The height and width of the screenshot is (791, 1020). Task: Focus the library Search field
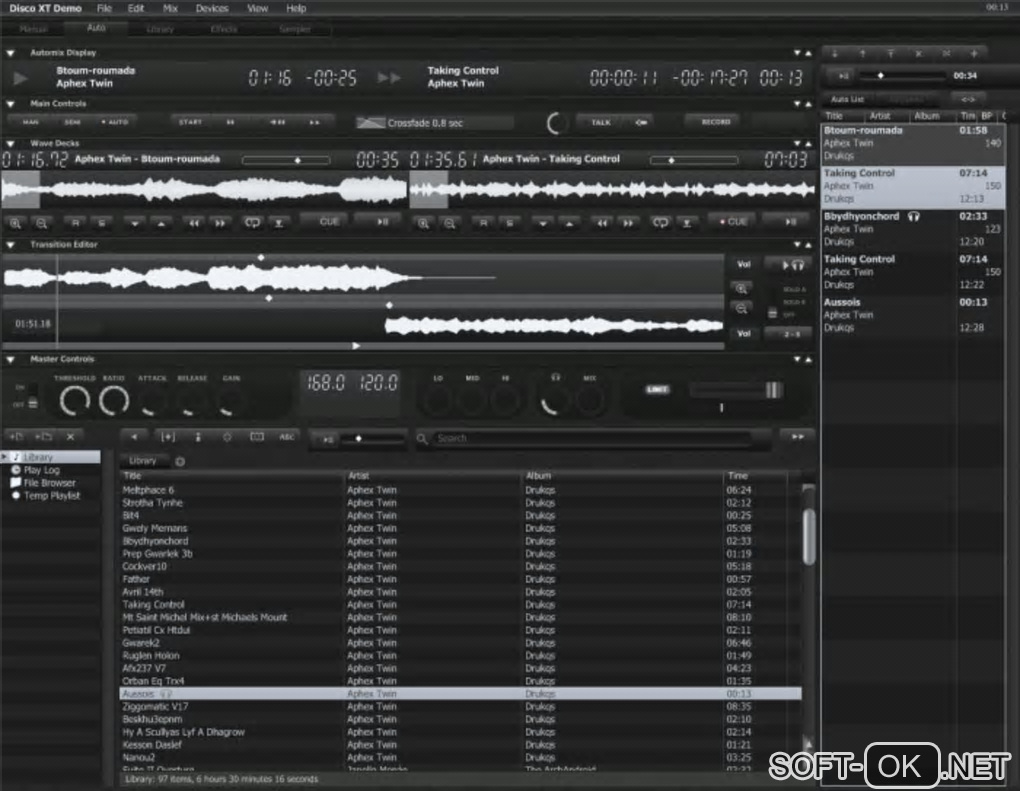click(x=592, y=438)
